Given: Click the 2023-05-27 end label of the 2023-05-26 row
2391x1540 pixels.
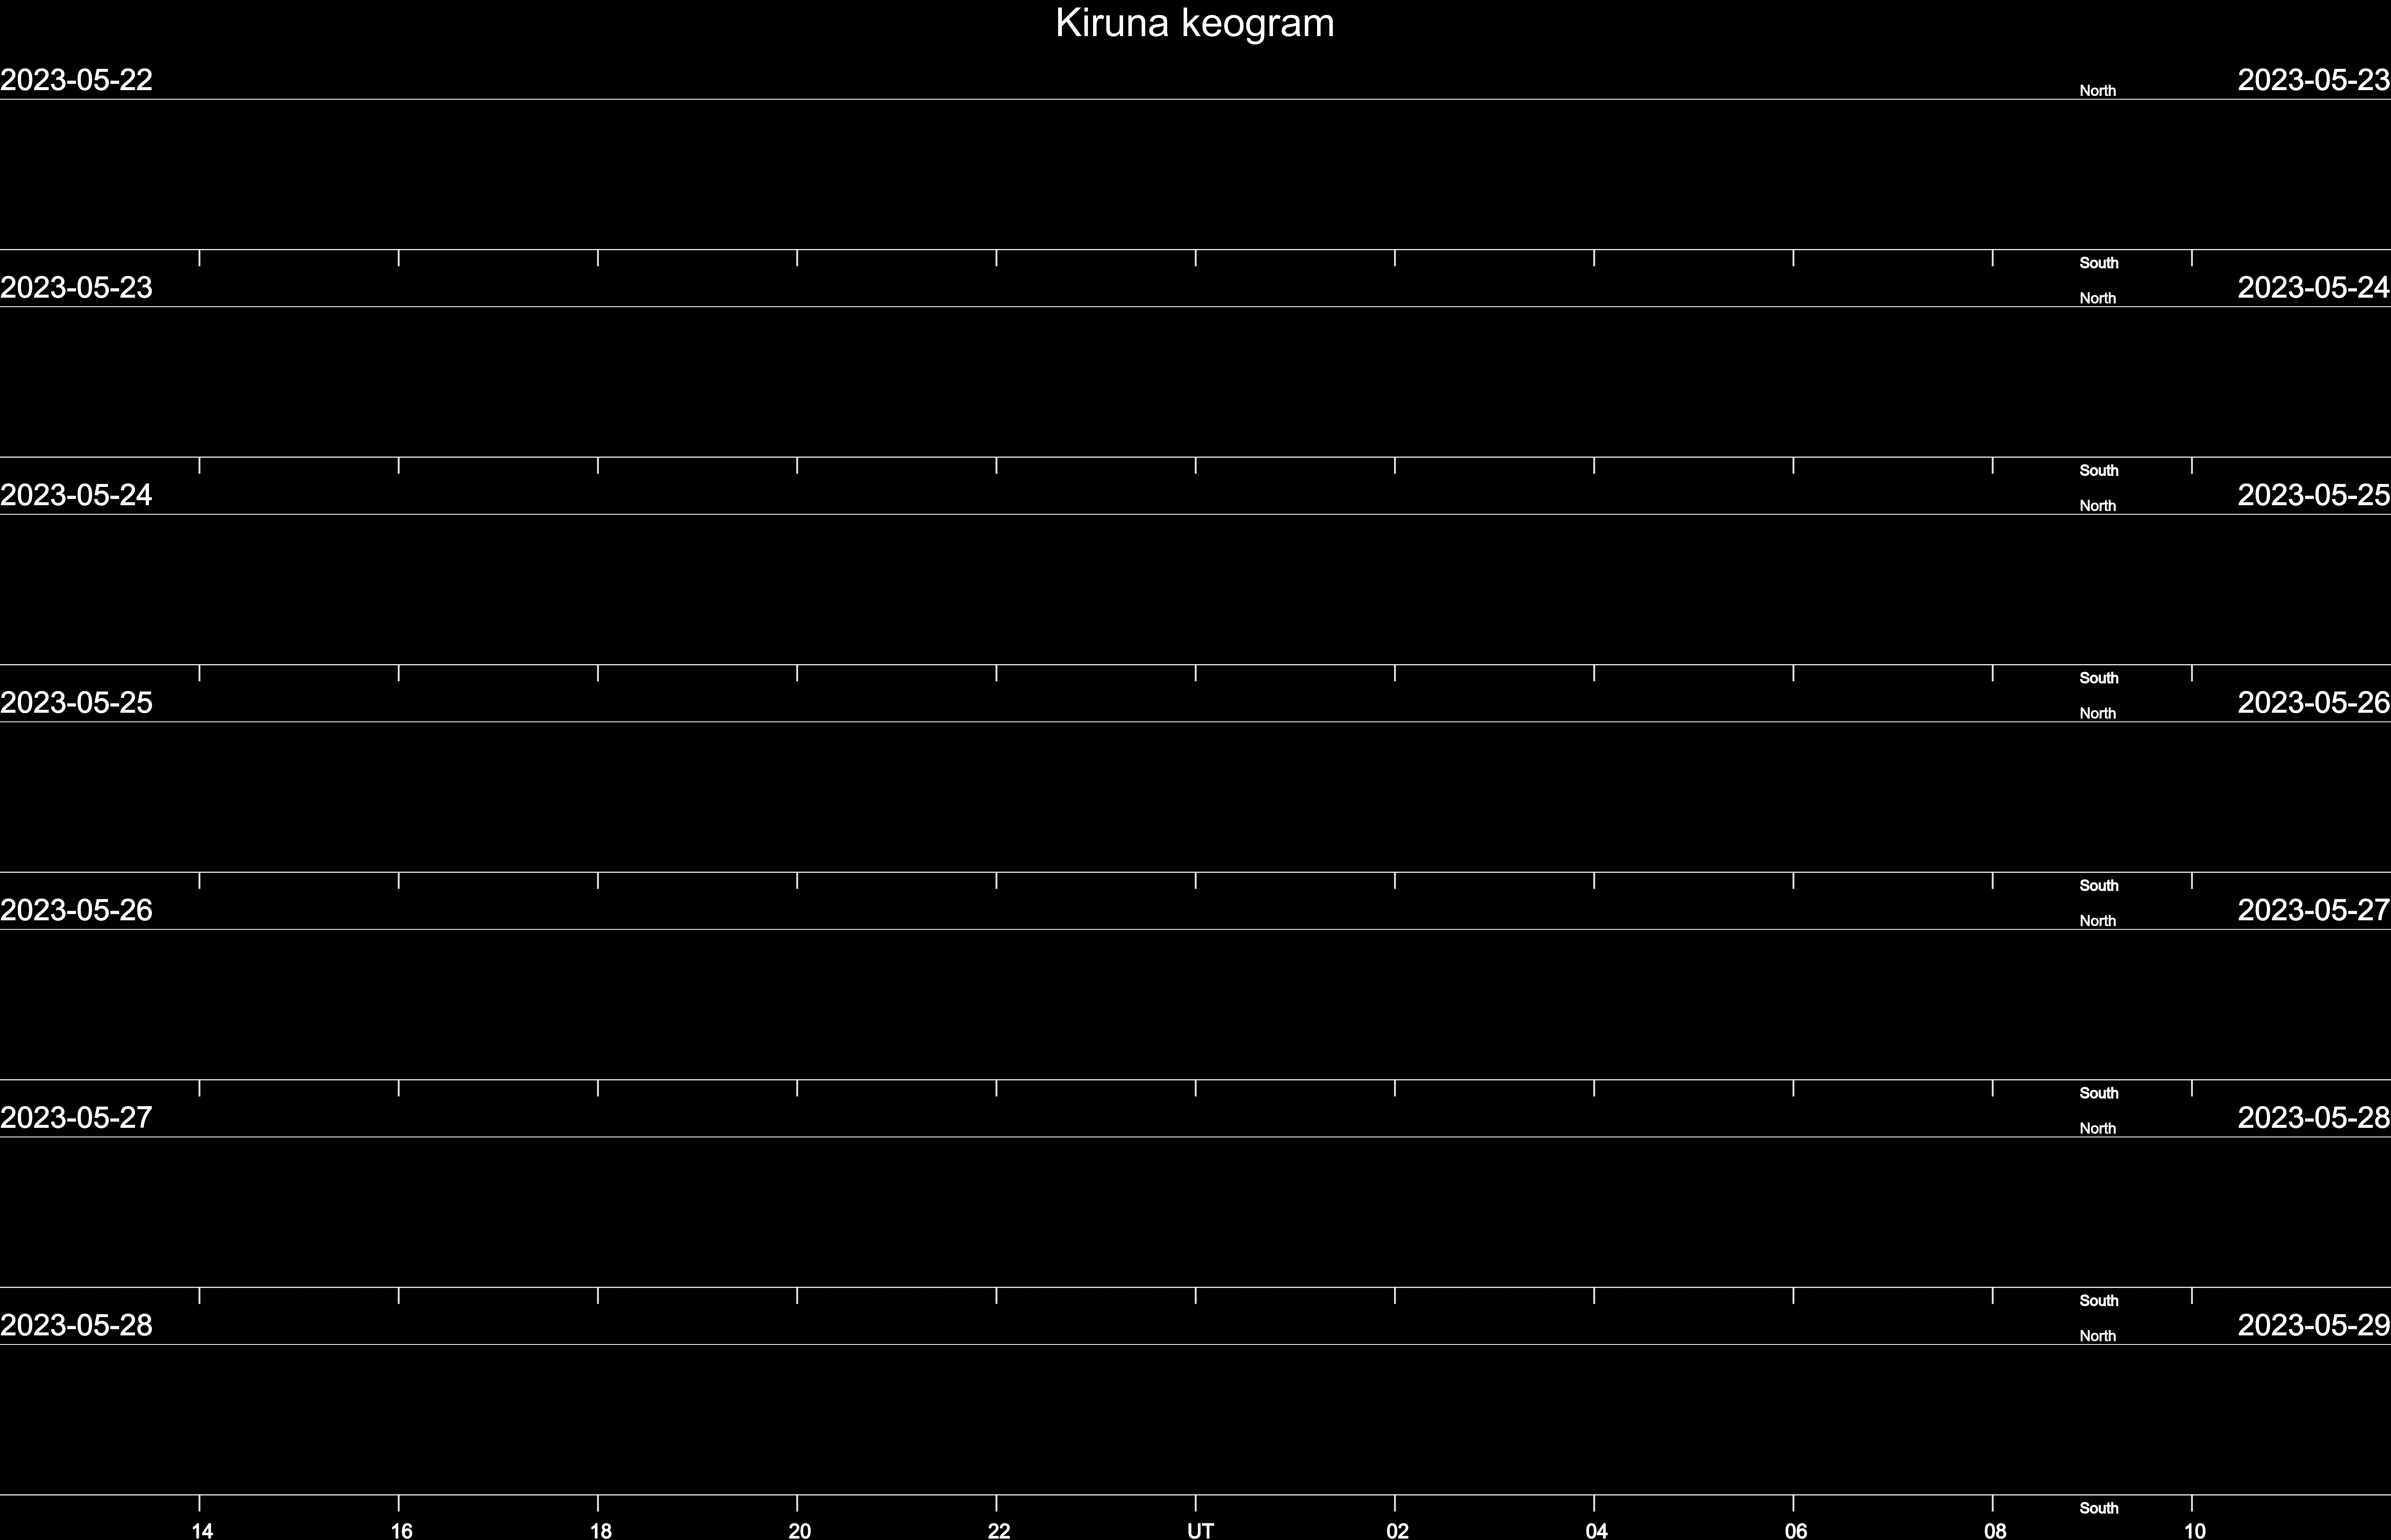Looking at the screenshot, I should point(2314,910).
